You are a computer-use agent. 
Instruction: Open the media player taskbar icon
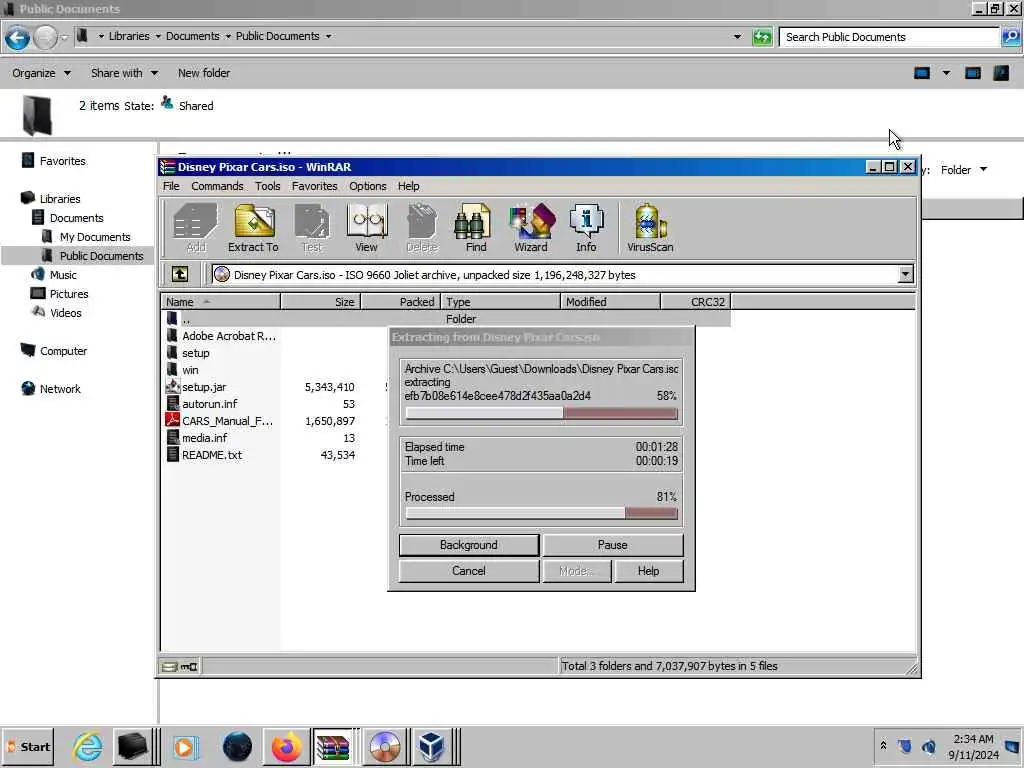pos(185,746)
